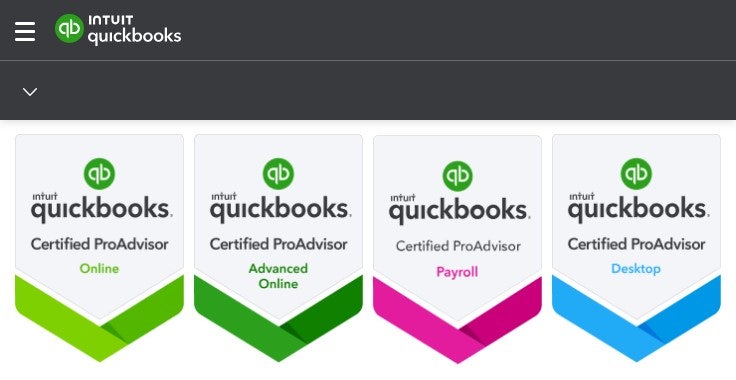Select the blue "Desktop" label text
736x380 pixels.
(x=636, y=269)
